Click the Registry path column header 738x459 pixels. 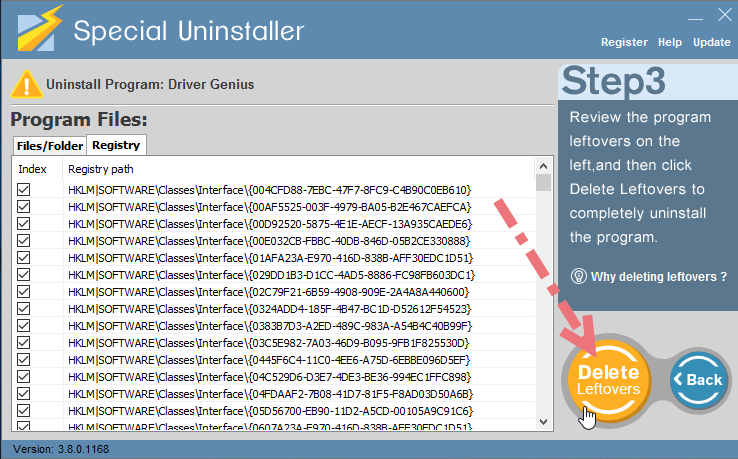101,169
